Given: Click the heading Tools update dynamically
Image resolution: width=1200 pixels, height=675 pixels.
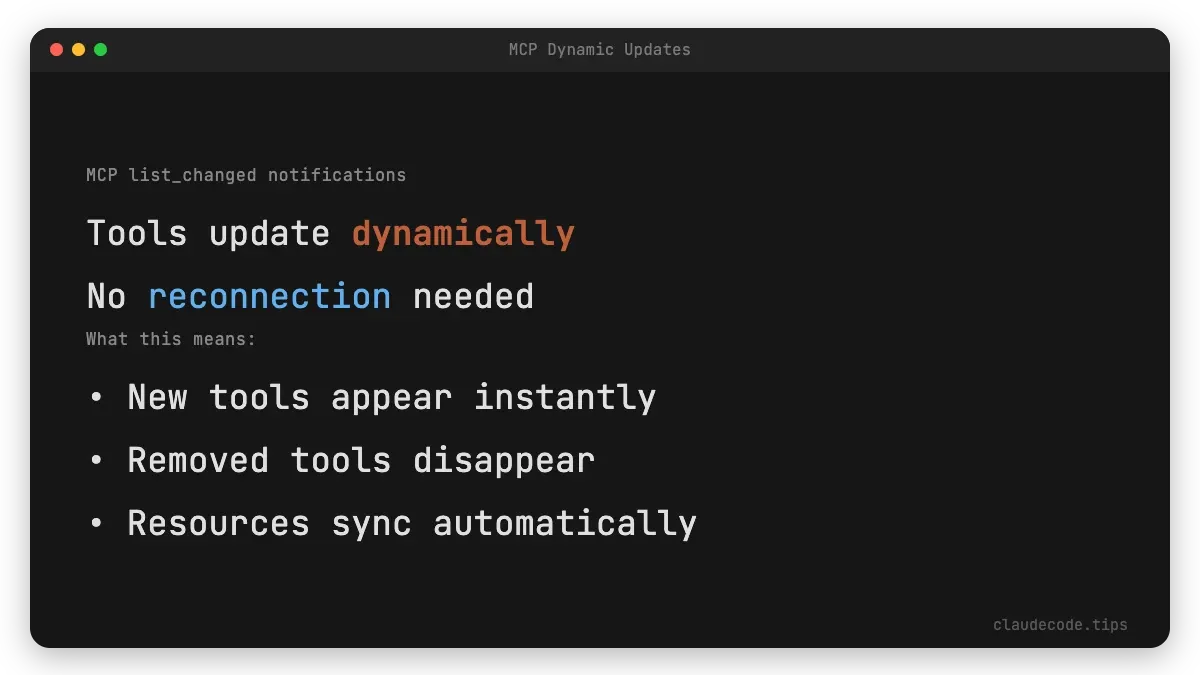Looking at the screenshot, I should tap(330, 232).
